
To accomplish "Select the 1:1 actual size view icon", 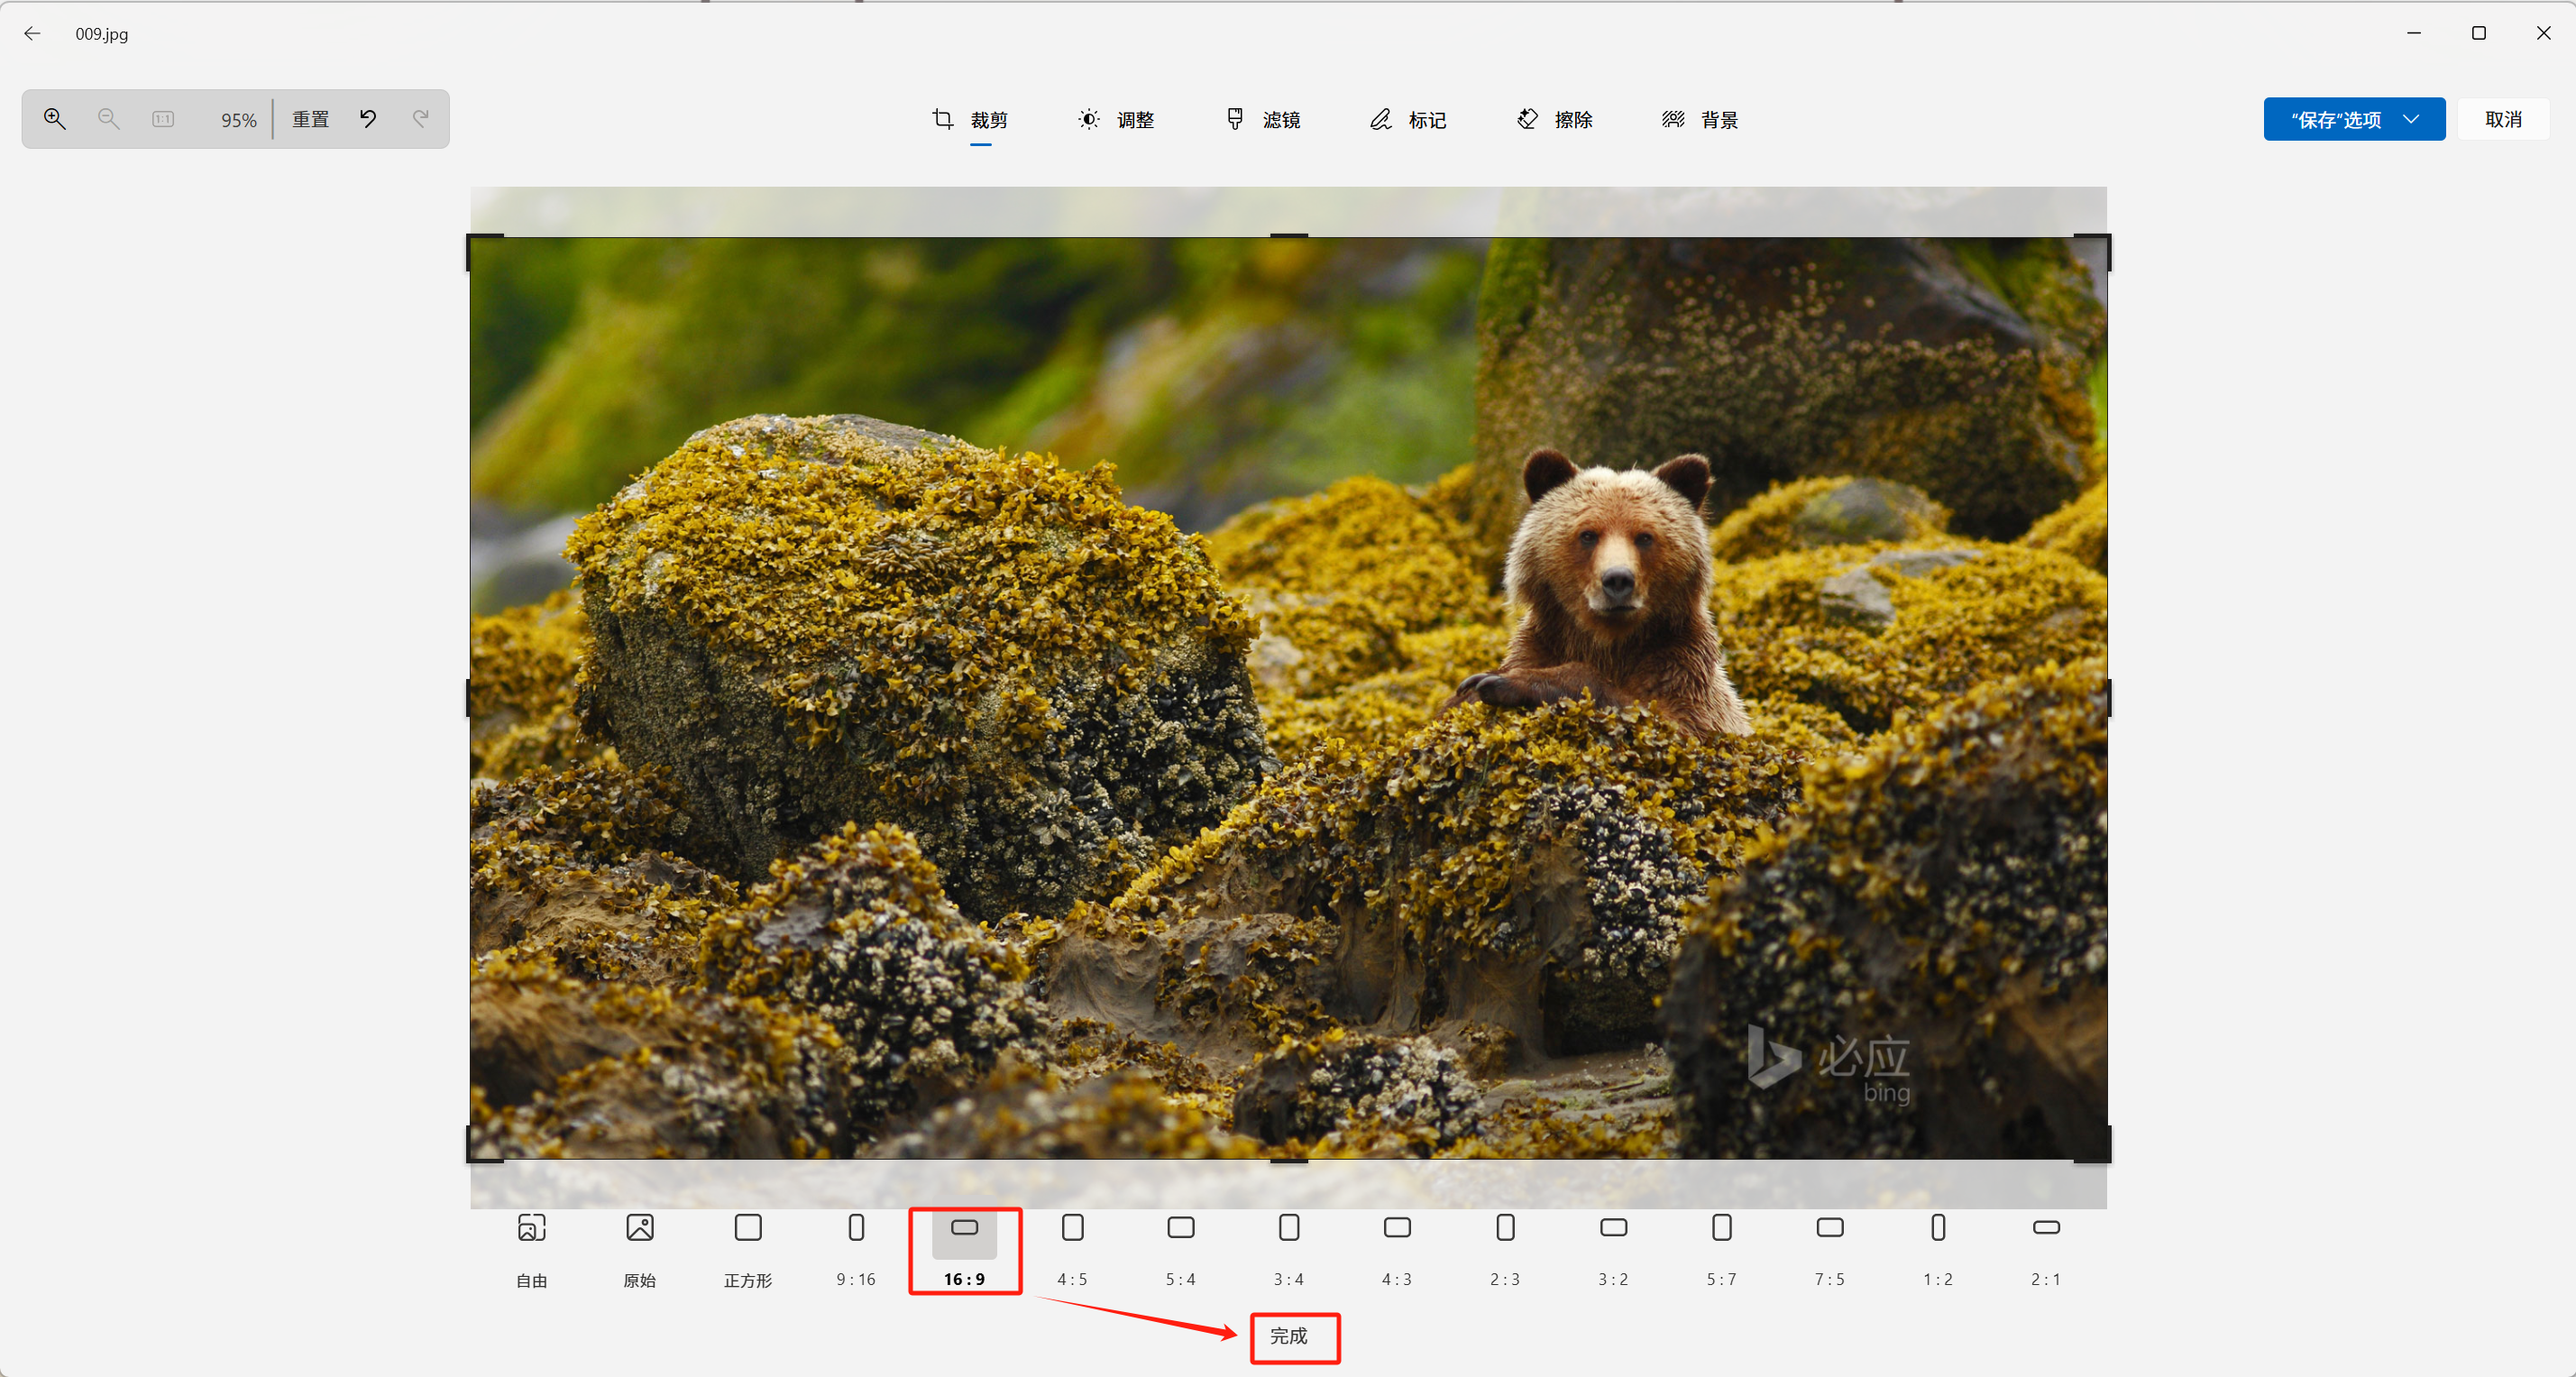I will click(162, 118).
